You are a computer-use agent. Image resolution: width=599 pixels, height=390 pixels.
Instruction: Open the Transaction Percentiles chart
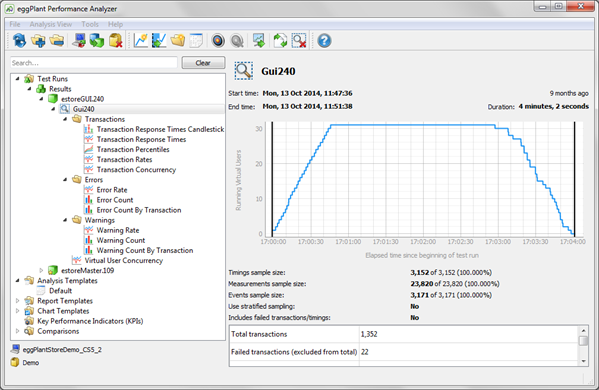pos(133,149)
